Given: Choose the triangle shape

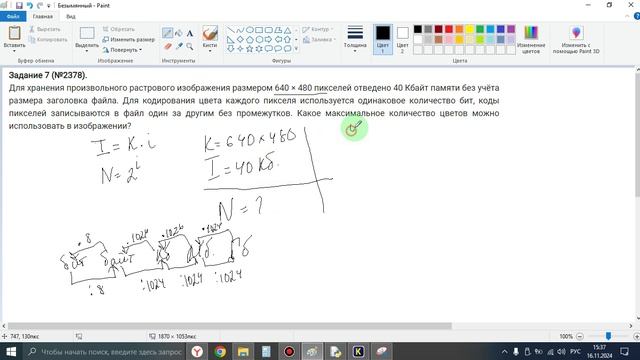Looking at the screenshot, I should (287, 30).
